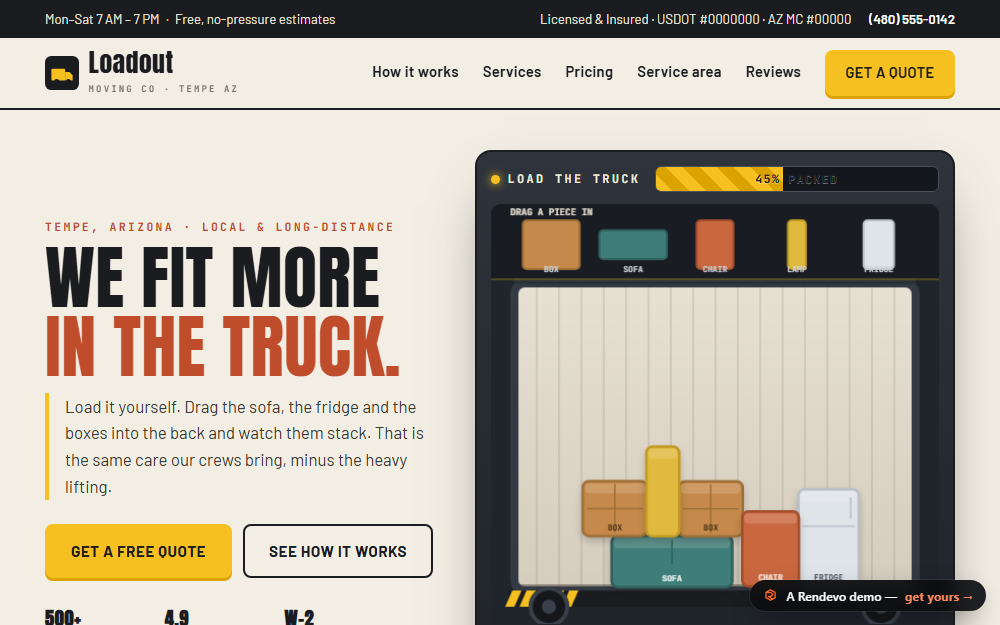
Task: Open the Reviews nav link
Action: [x=773, y=72]
